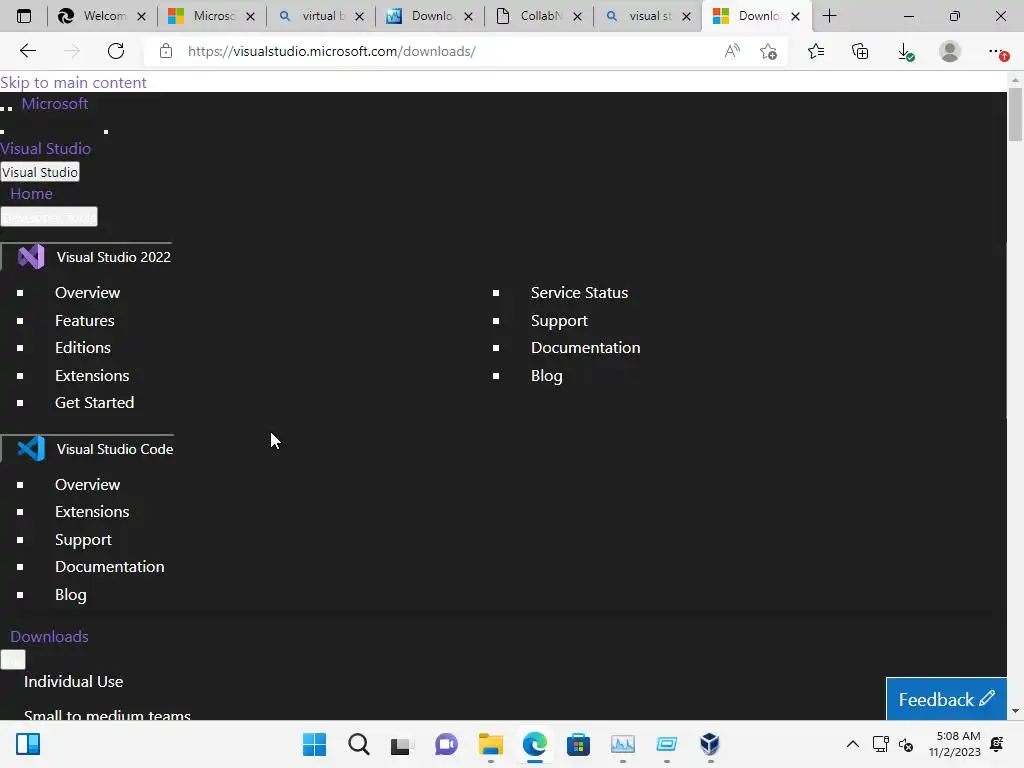
Task: Select Individual Use
Action: tap(74, 681)
